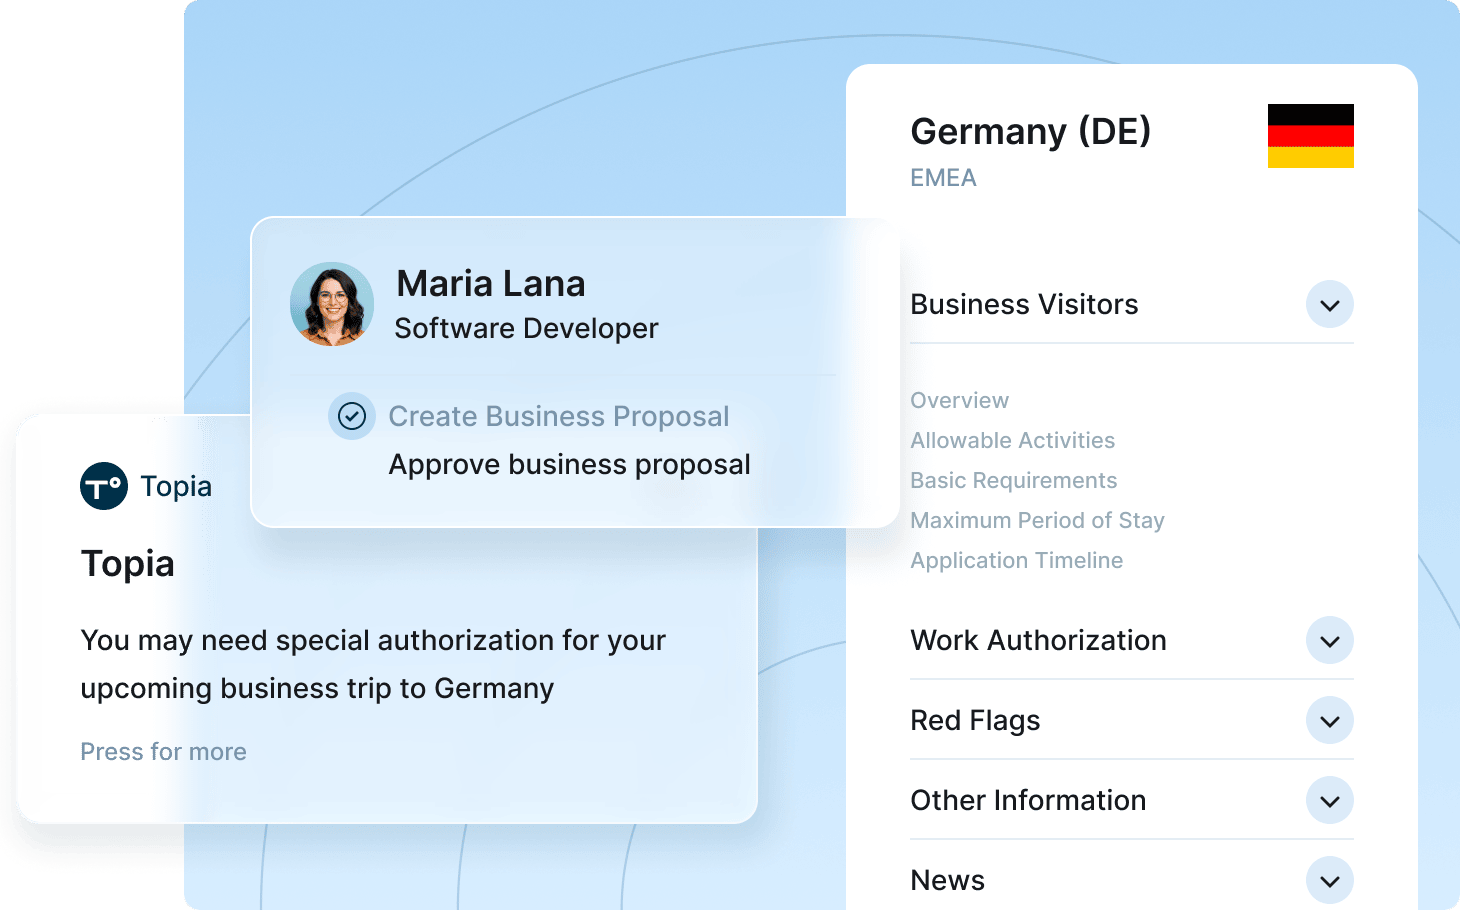This screenshot has height=910, width=1460.
Task: Click the Topia logo icon
Action: [104, 487]
